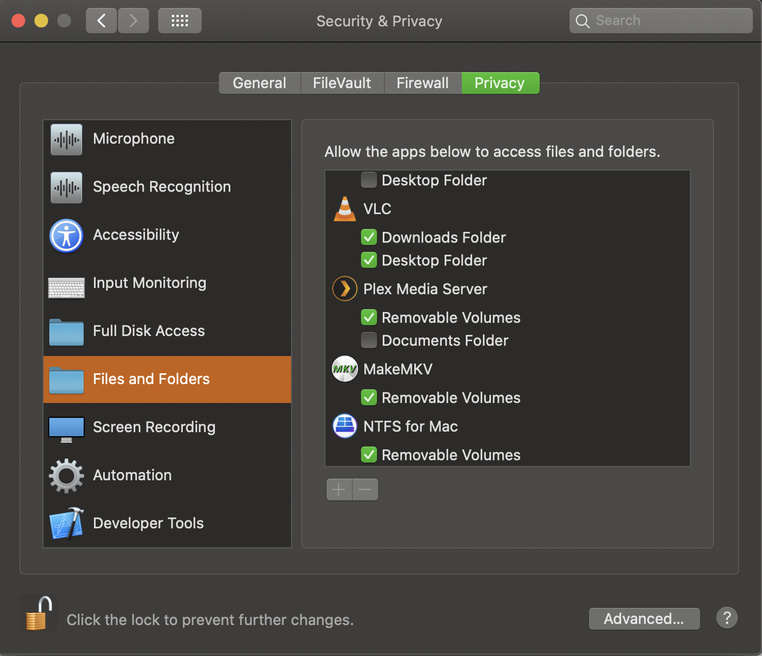Click the open padlock icon
The height and width of the screenshot is (656, 762).
39,613
